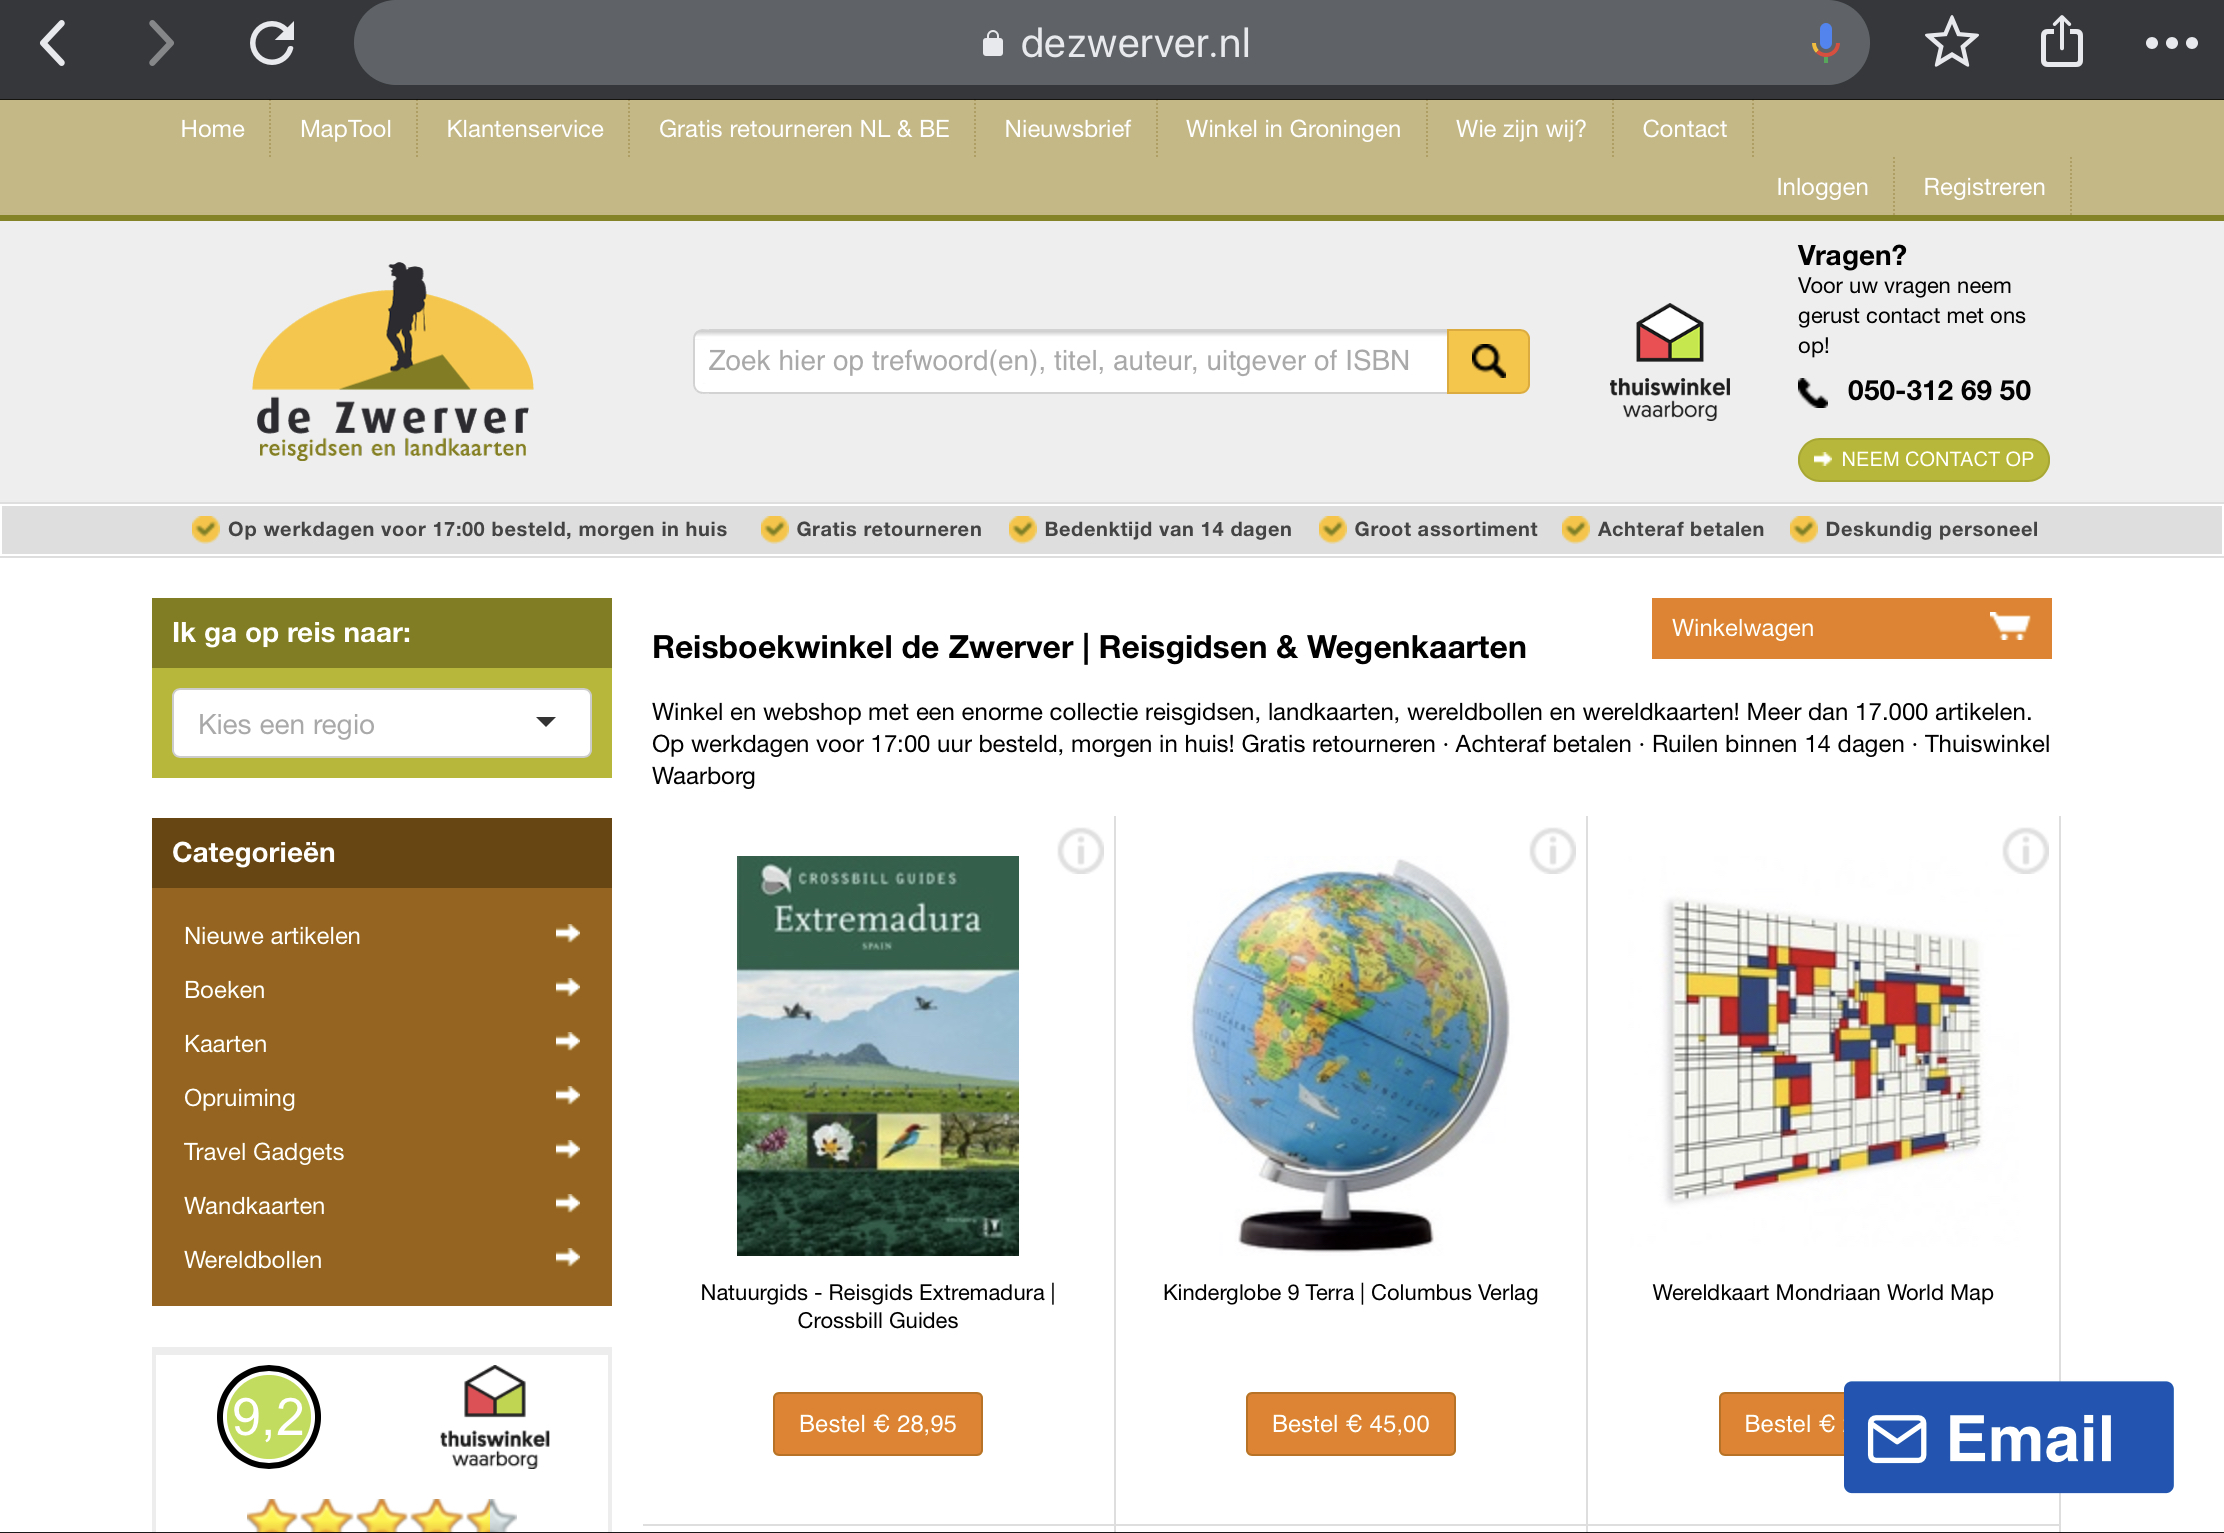The width and height of the screenshot is (2224, 1533).
Task: Focus the keyword search input field
Action: [x=1069, y=361]
